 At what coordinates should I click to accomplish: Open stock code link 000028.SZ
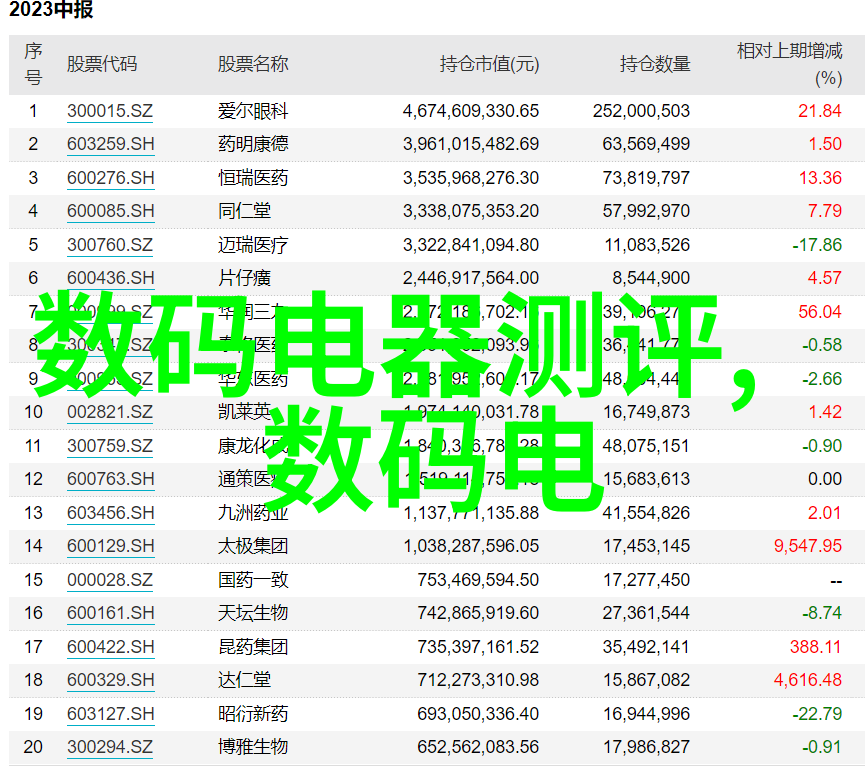click(110, 580)
